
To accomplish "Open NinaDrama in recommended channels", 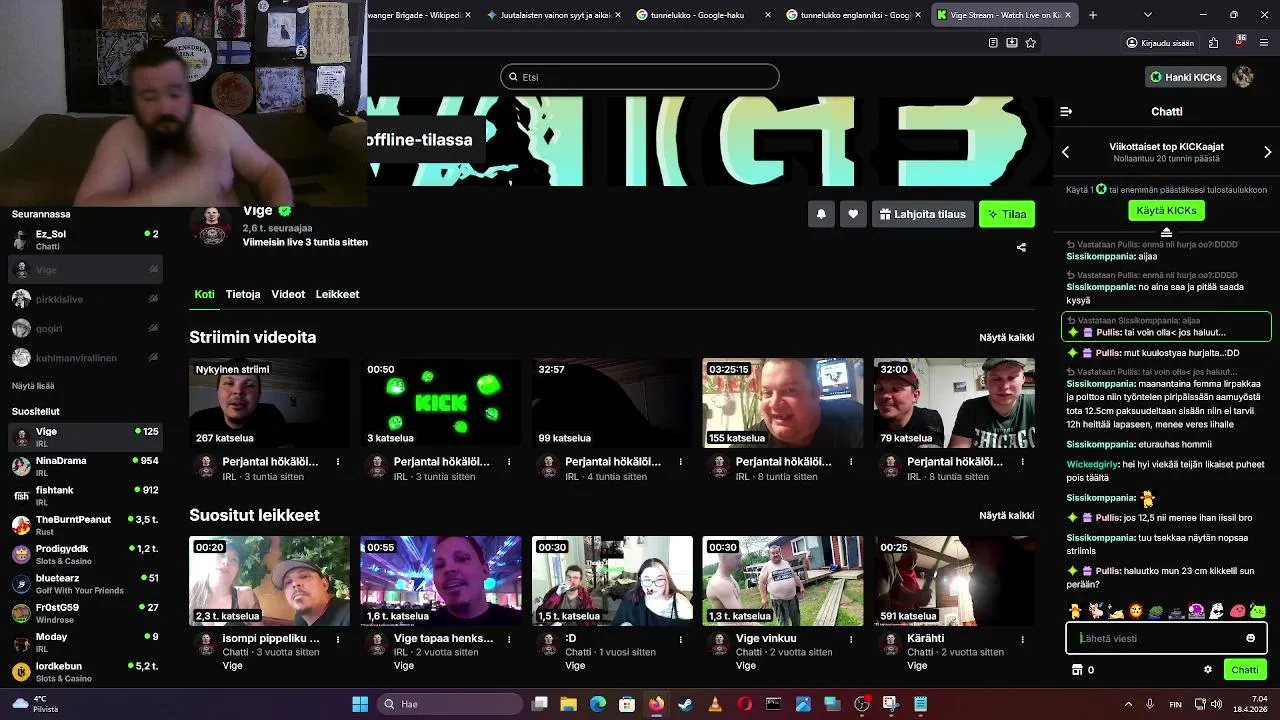I will point(85,466).
